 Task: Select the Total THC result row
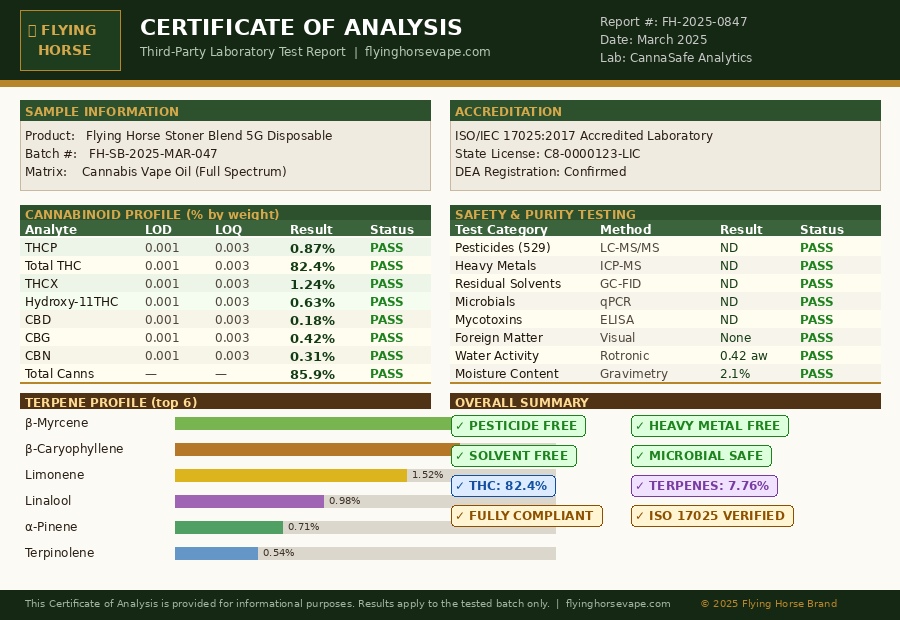[225, 266]
